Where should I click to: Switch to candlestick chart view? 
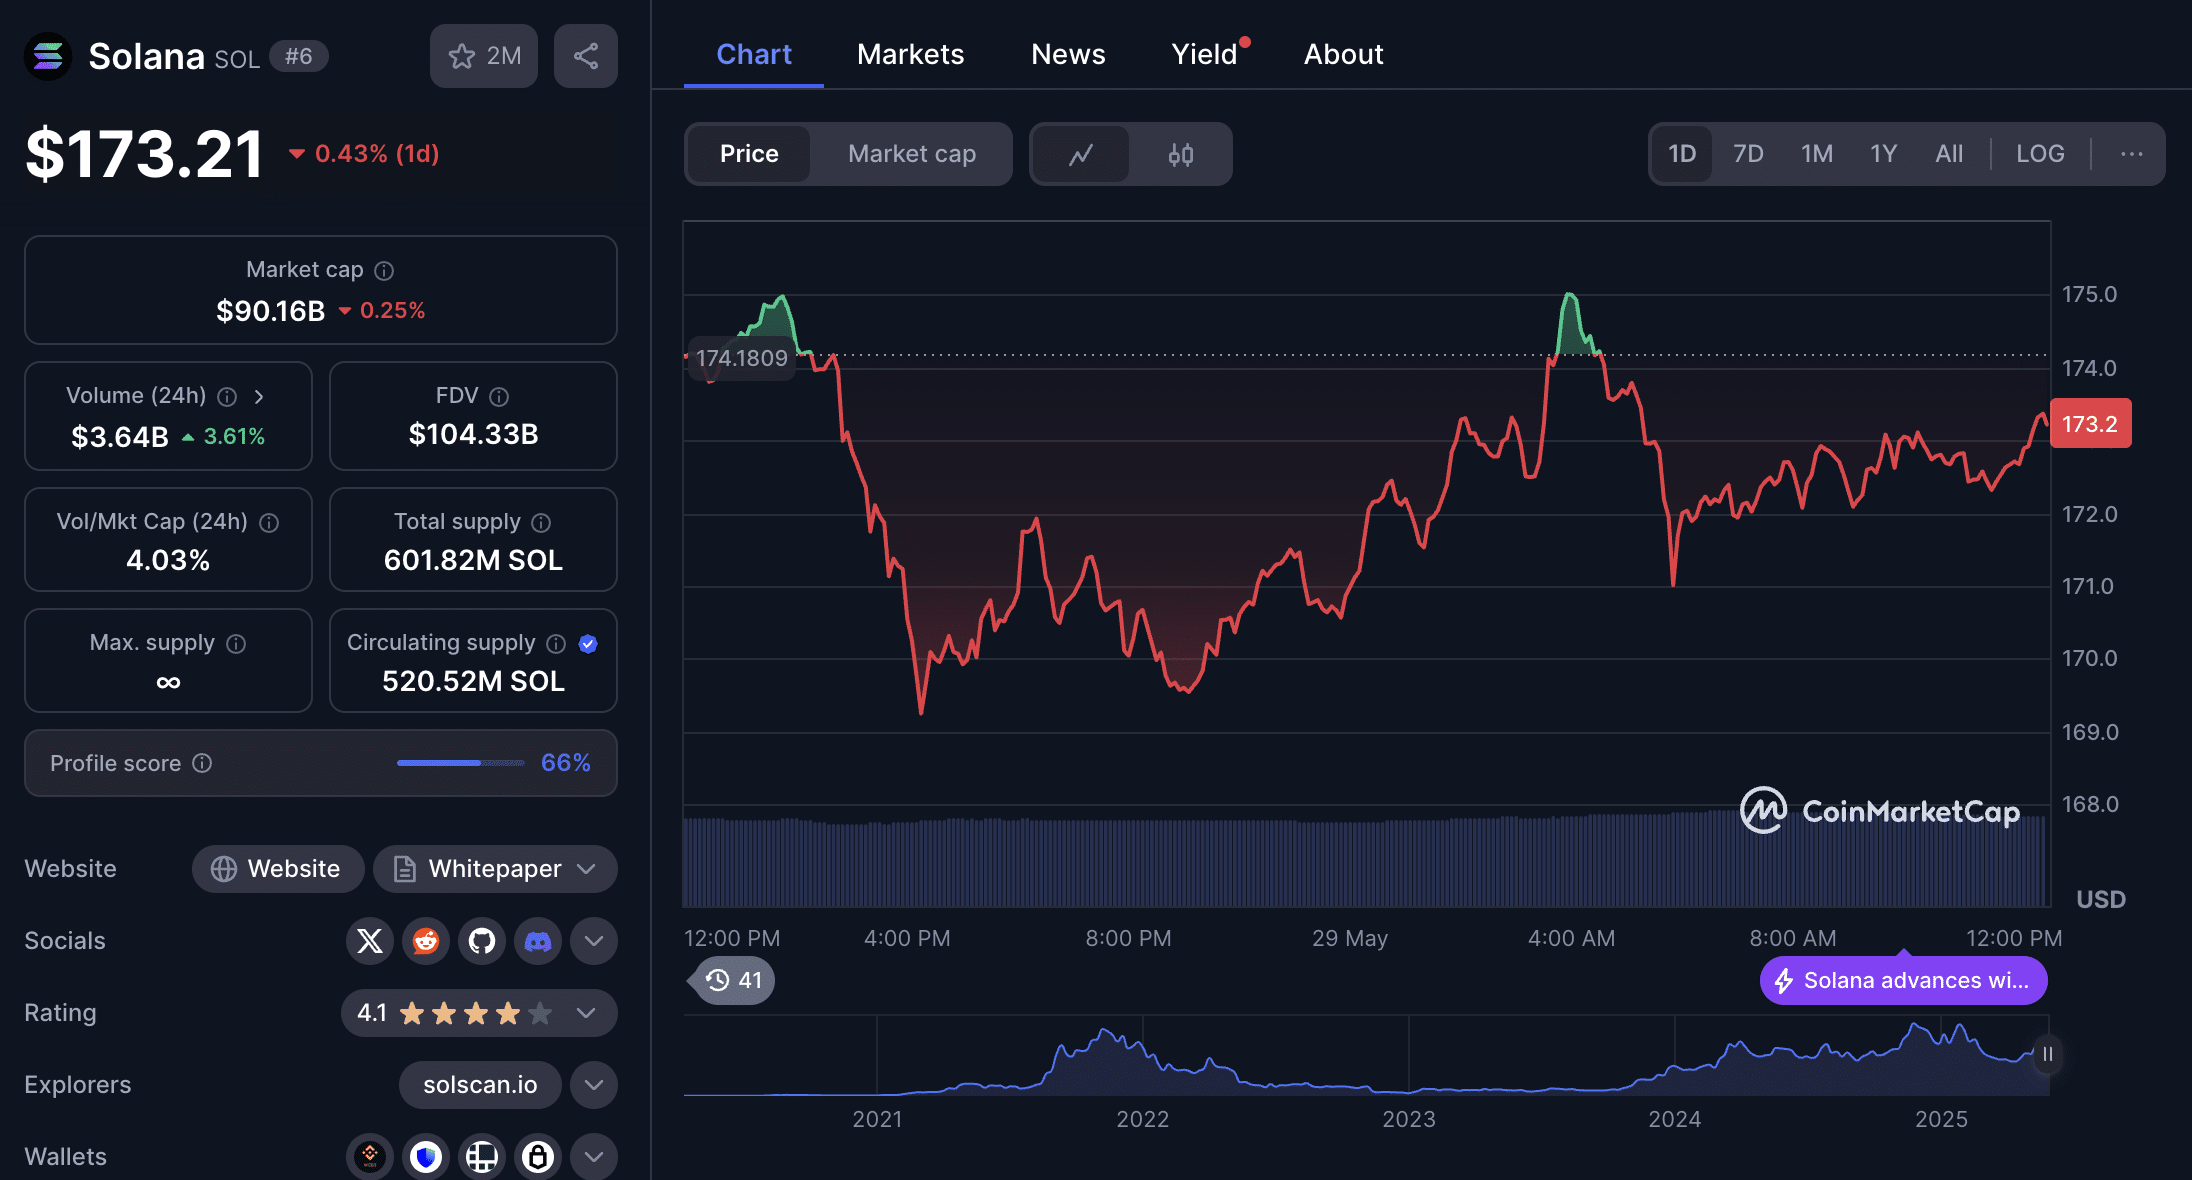click(1181, 154)
